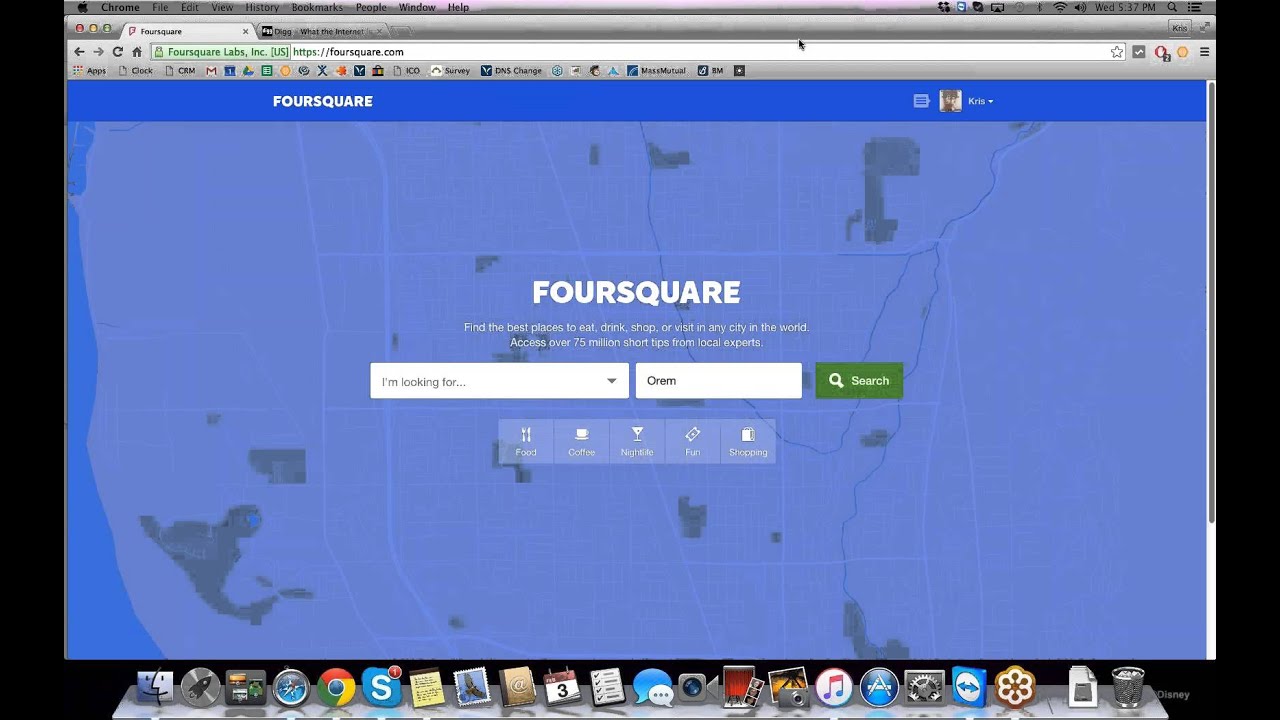Click the volume icon in menu bar
This screenshot has width=1280, height=720.
click(x=1081, y=7)
